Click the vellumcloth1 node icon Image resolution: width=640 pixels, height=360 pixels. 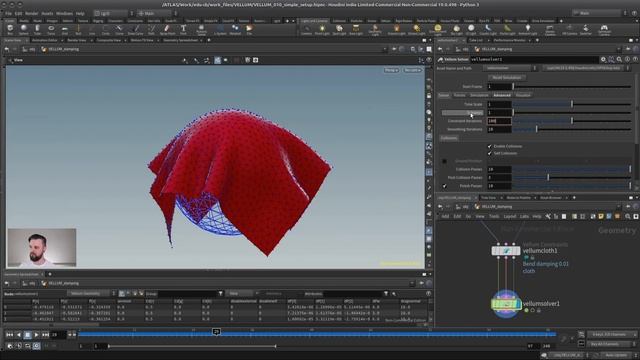point(506,250)
